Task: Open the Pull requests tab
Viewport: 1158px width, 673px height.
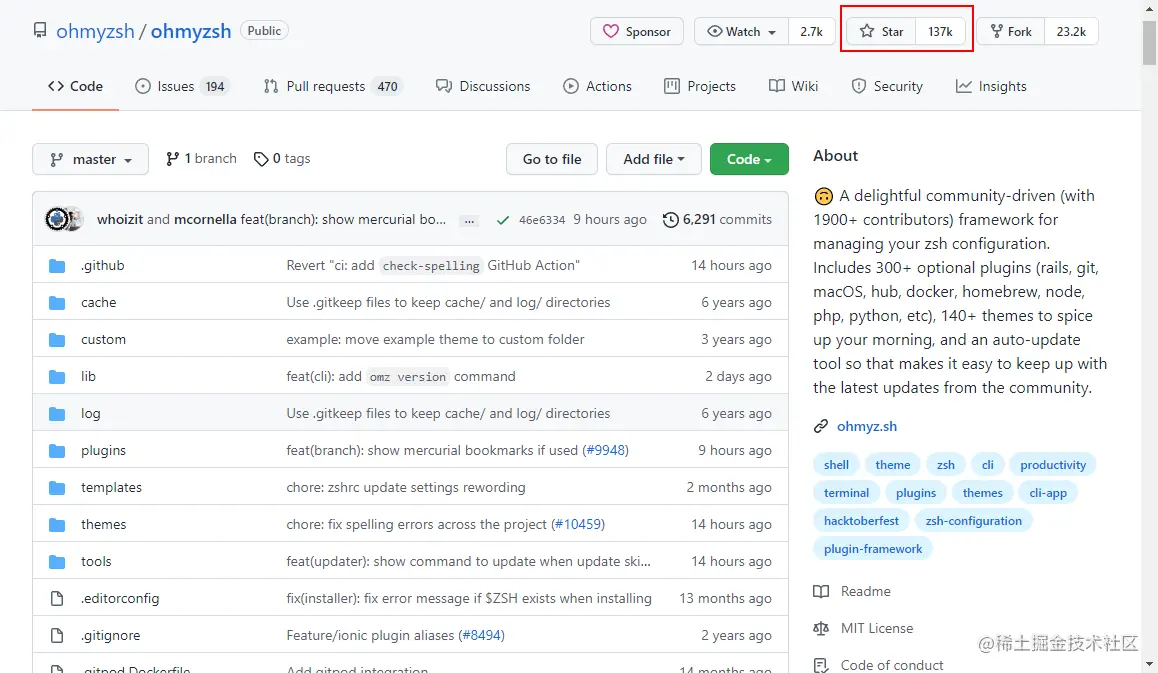Action: pyautogui.click(x=332, y=86)
